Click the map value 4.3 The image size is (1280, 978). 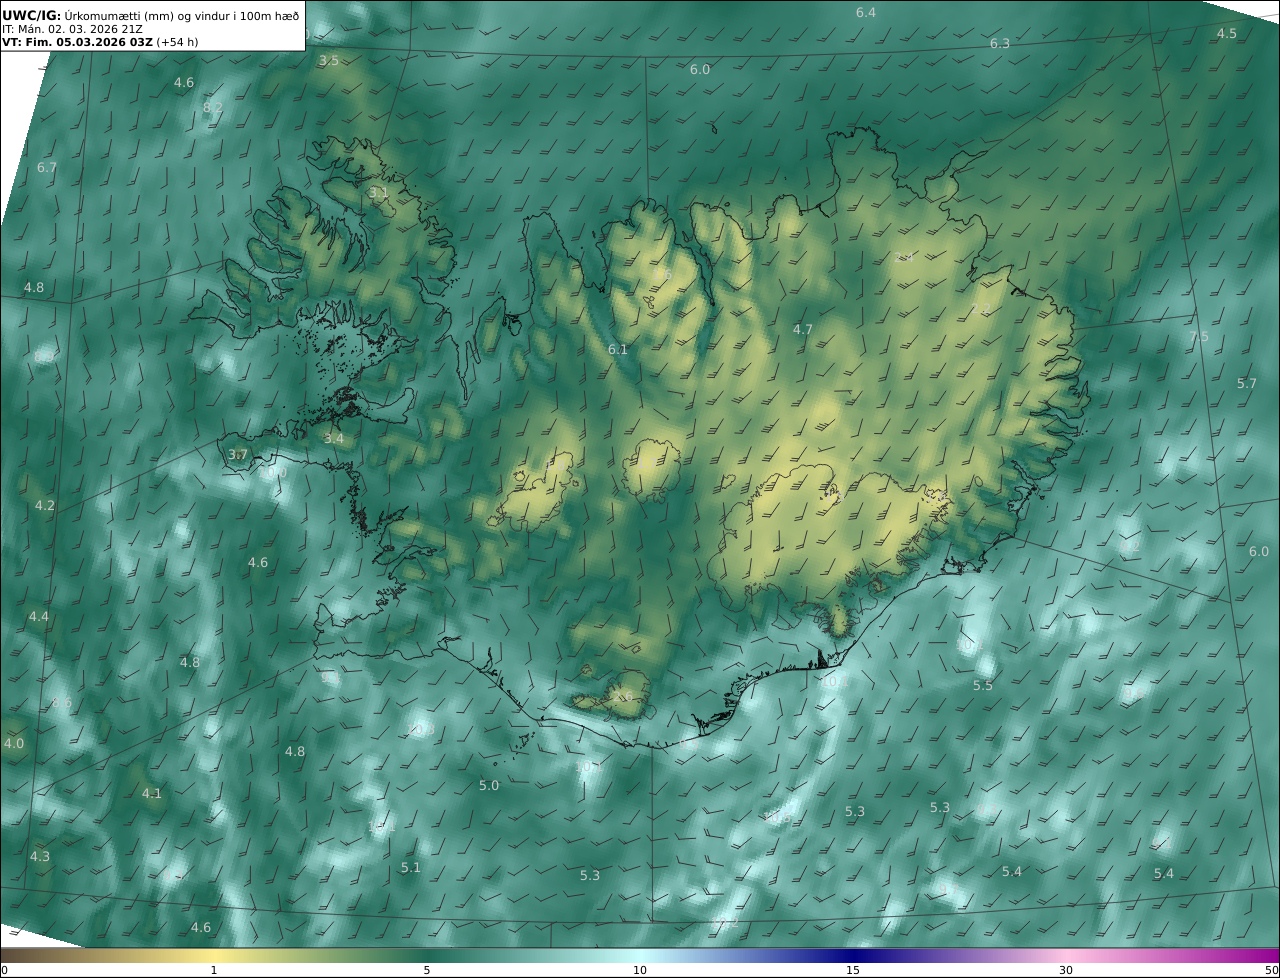point(40,856)
